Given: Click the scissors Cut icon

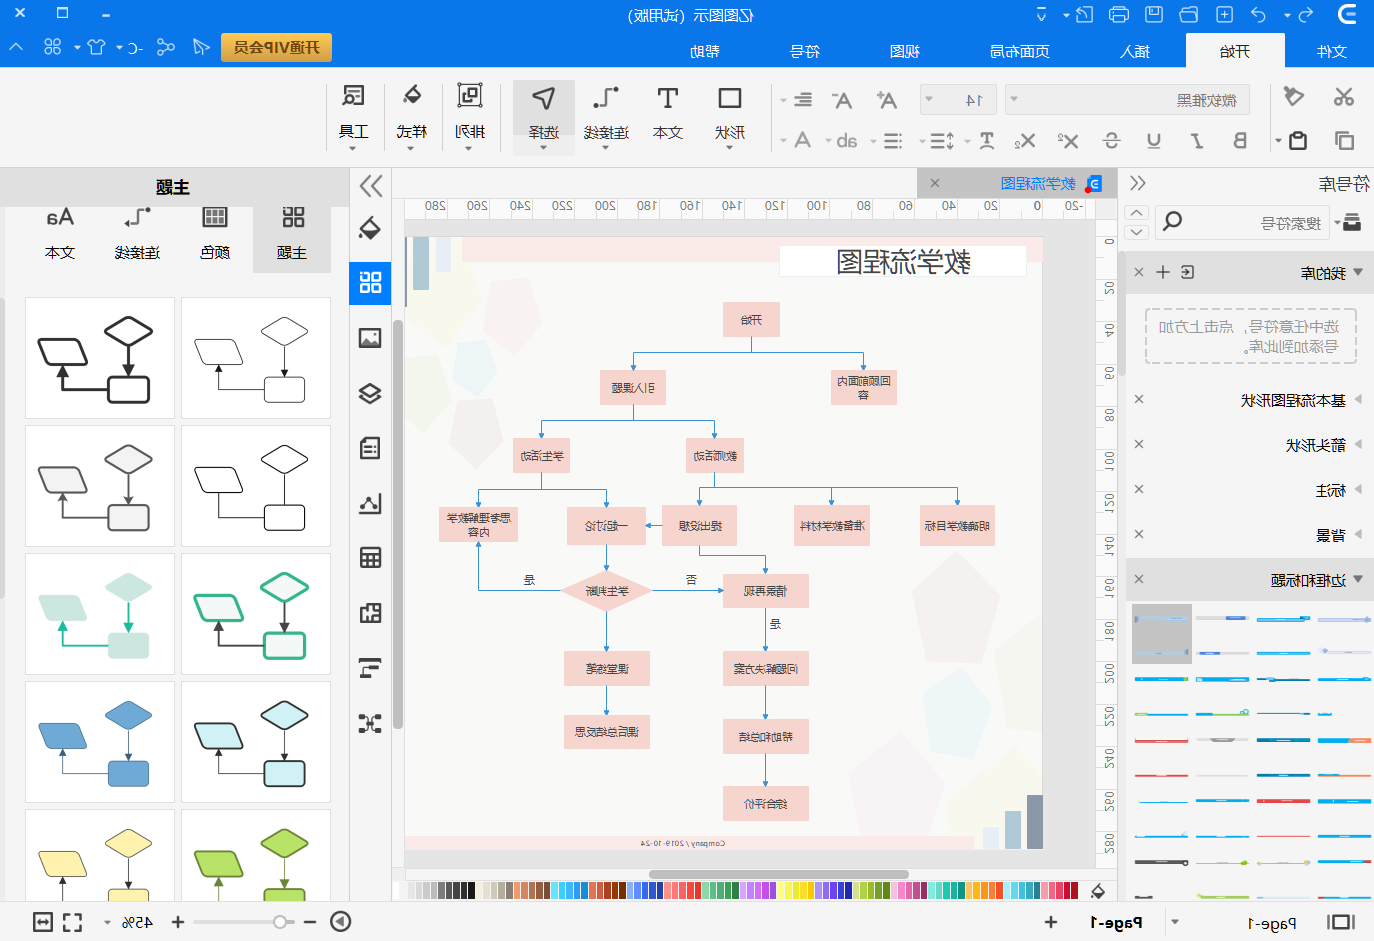Looking at the screenshot, I should tap(1343, 97).
